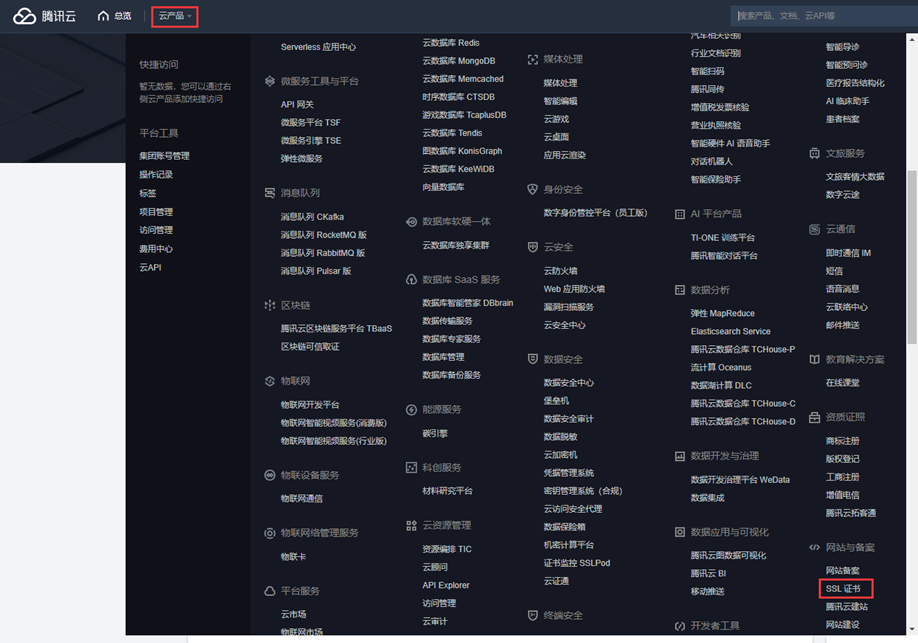Click the 物联设备服务 category icon

click(x=269, y=475)
